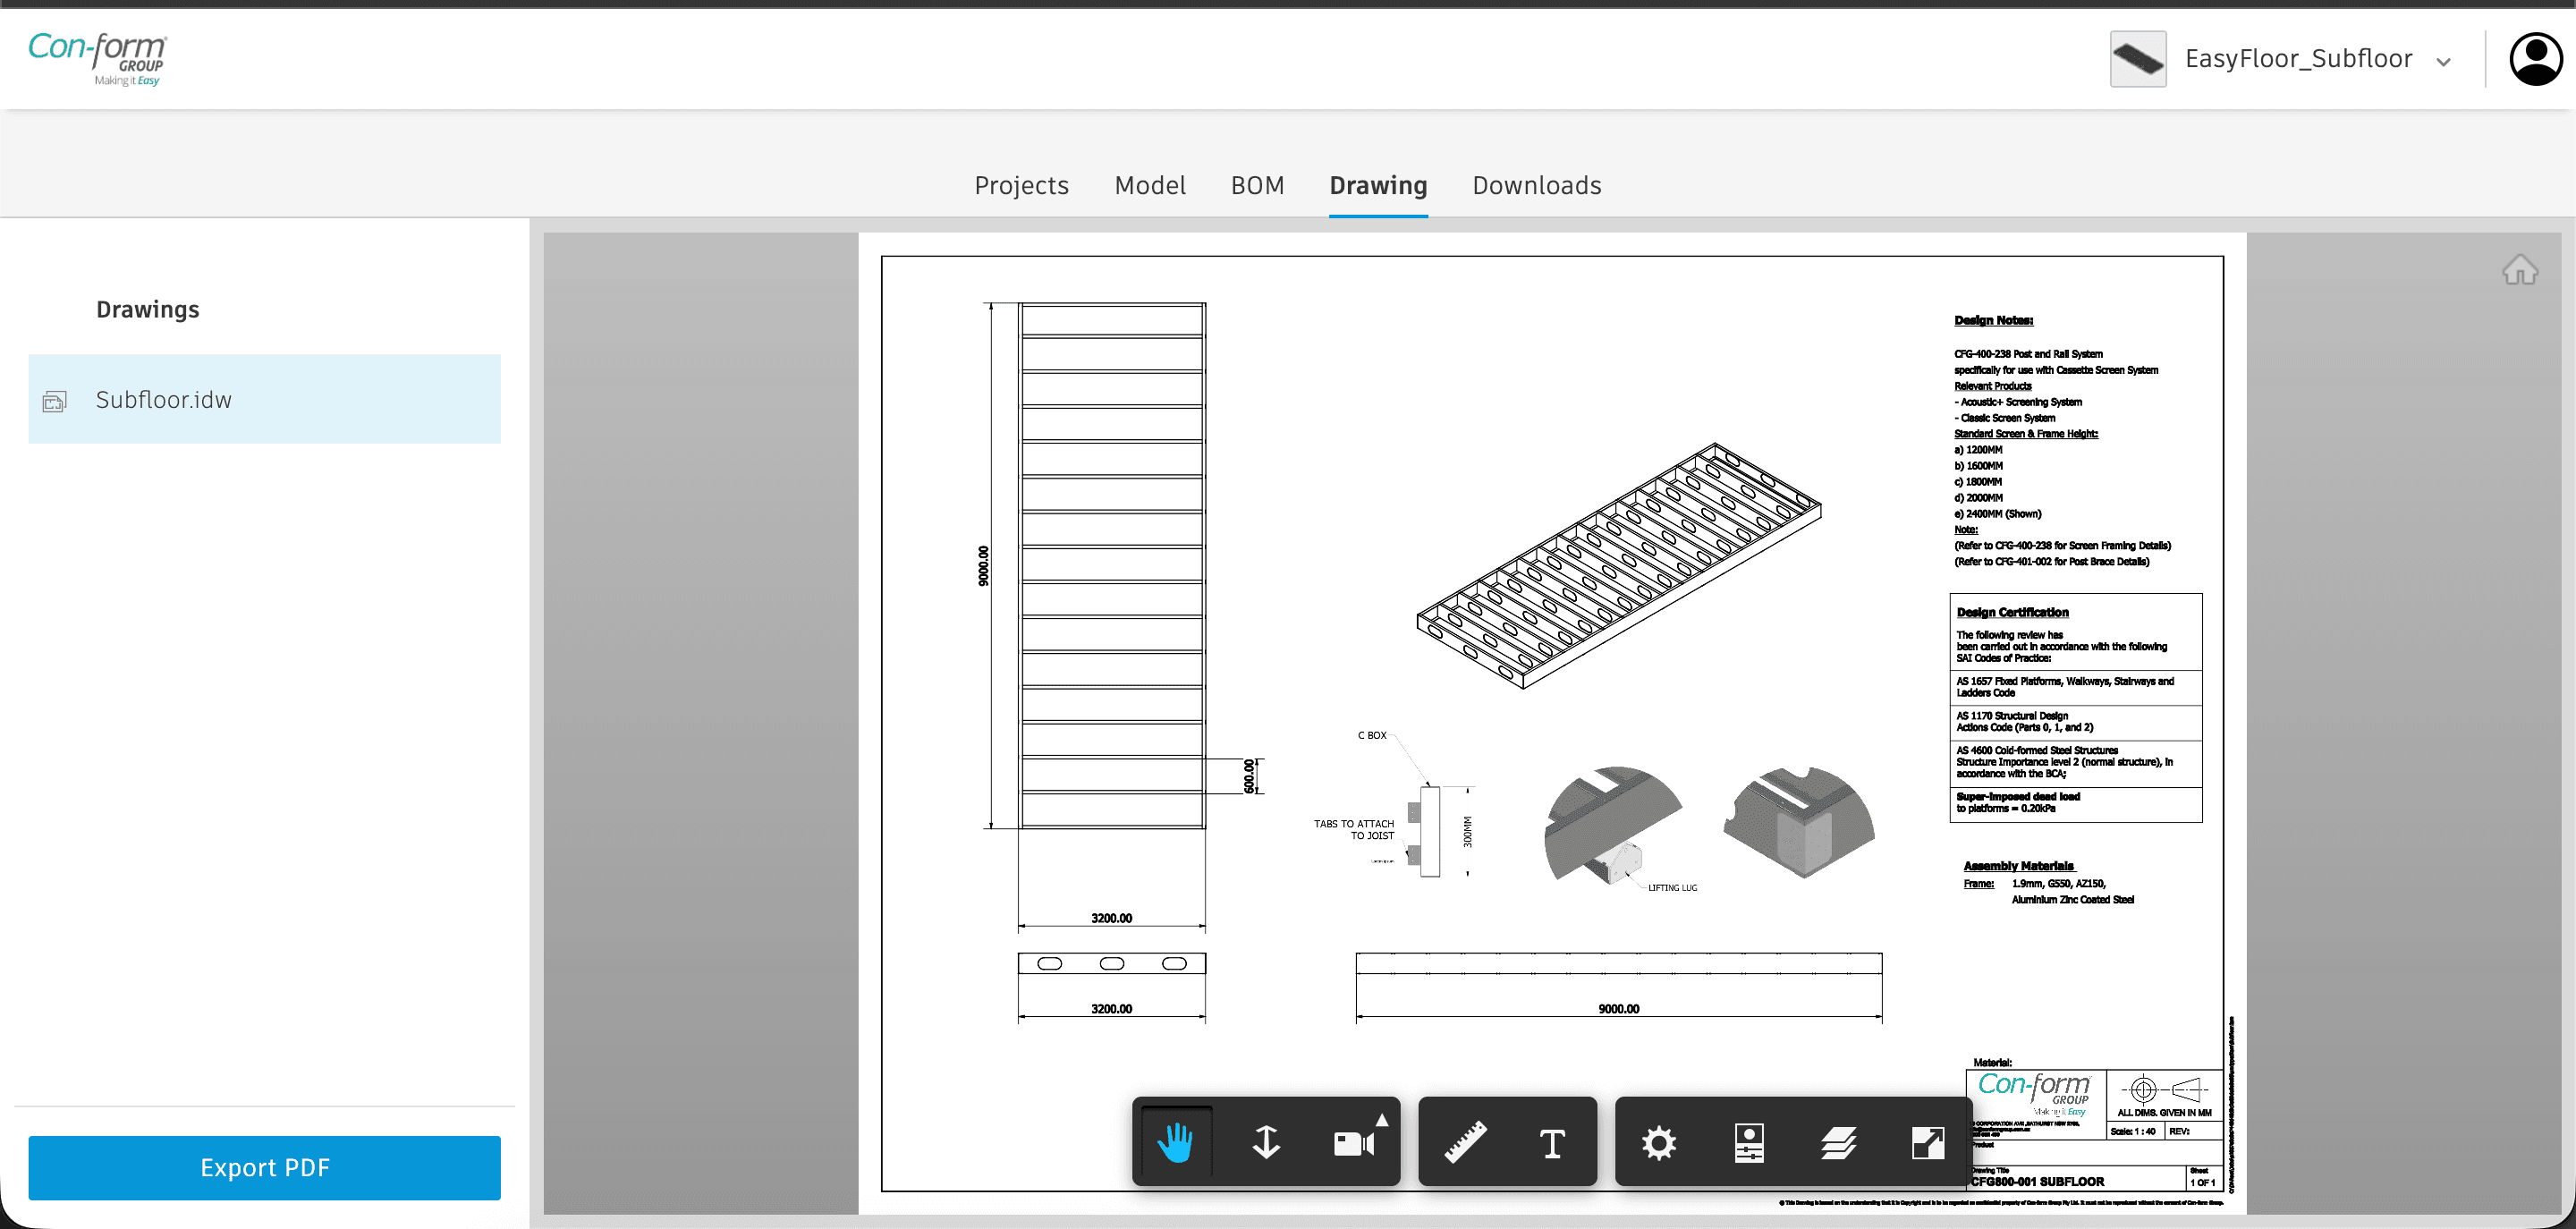This screenshot has height=1229, width=2576.
Task: Expand the camera tool submenu arrow
Action: [x=1382, y=1120]
